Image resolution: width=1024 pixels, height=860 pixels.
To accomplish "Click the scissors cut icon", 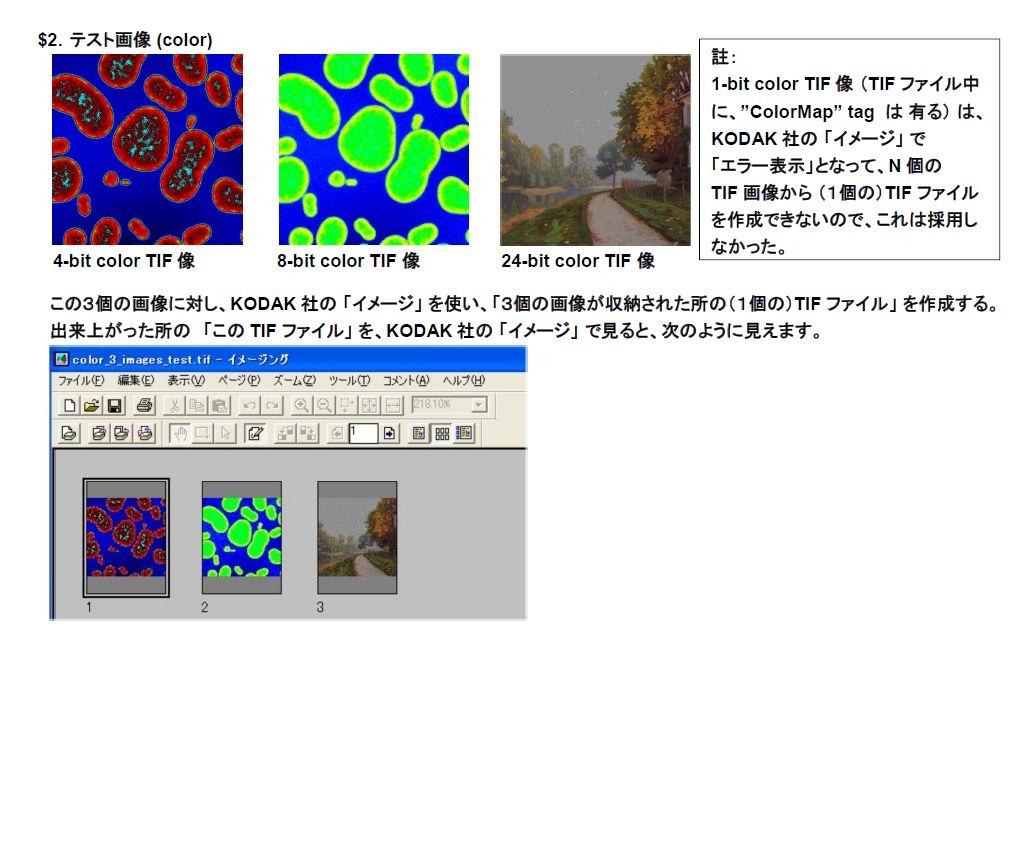I will pyautogui.click(x=174, y=406).
